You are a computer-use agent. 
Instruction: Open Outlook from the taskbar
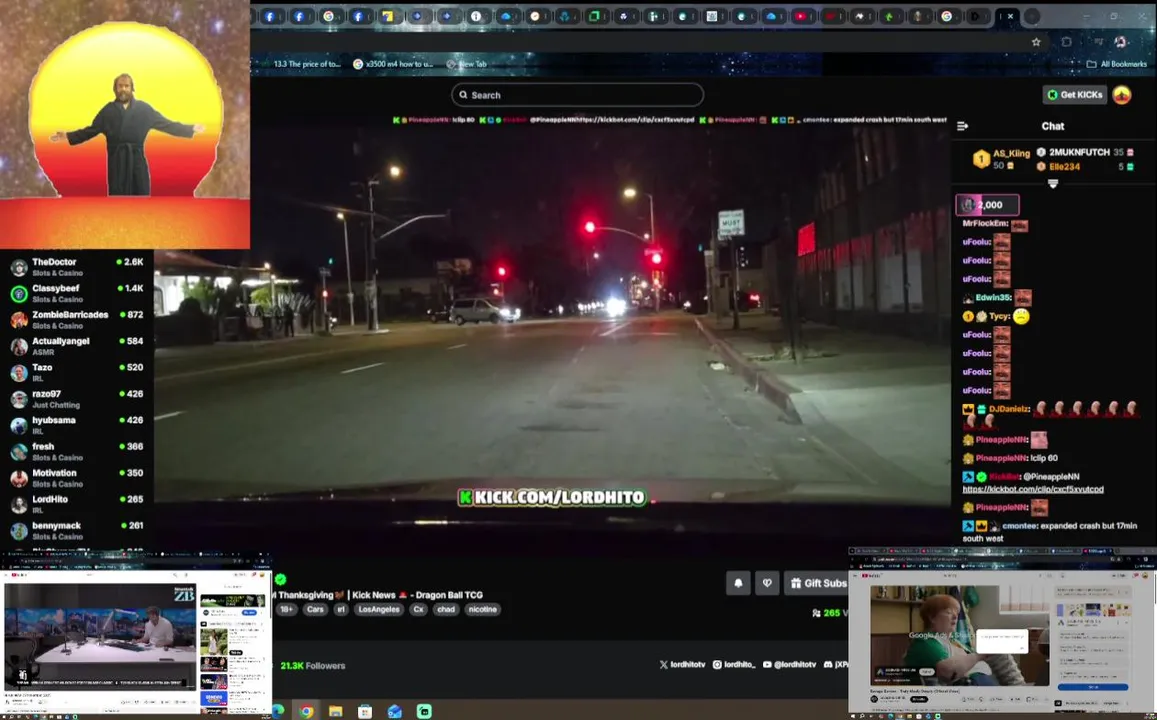point(395,711)
